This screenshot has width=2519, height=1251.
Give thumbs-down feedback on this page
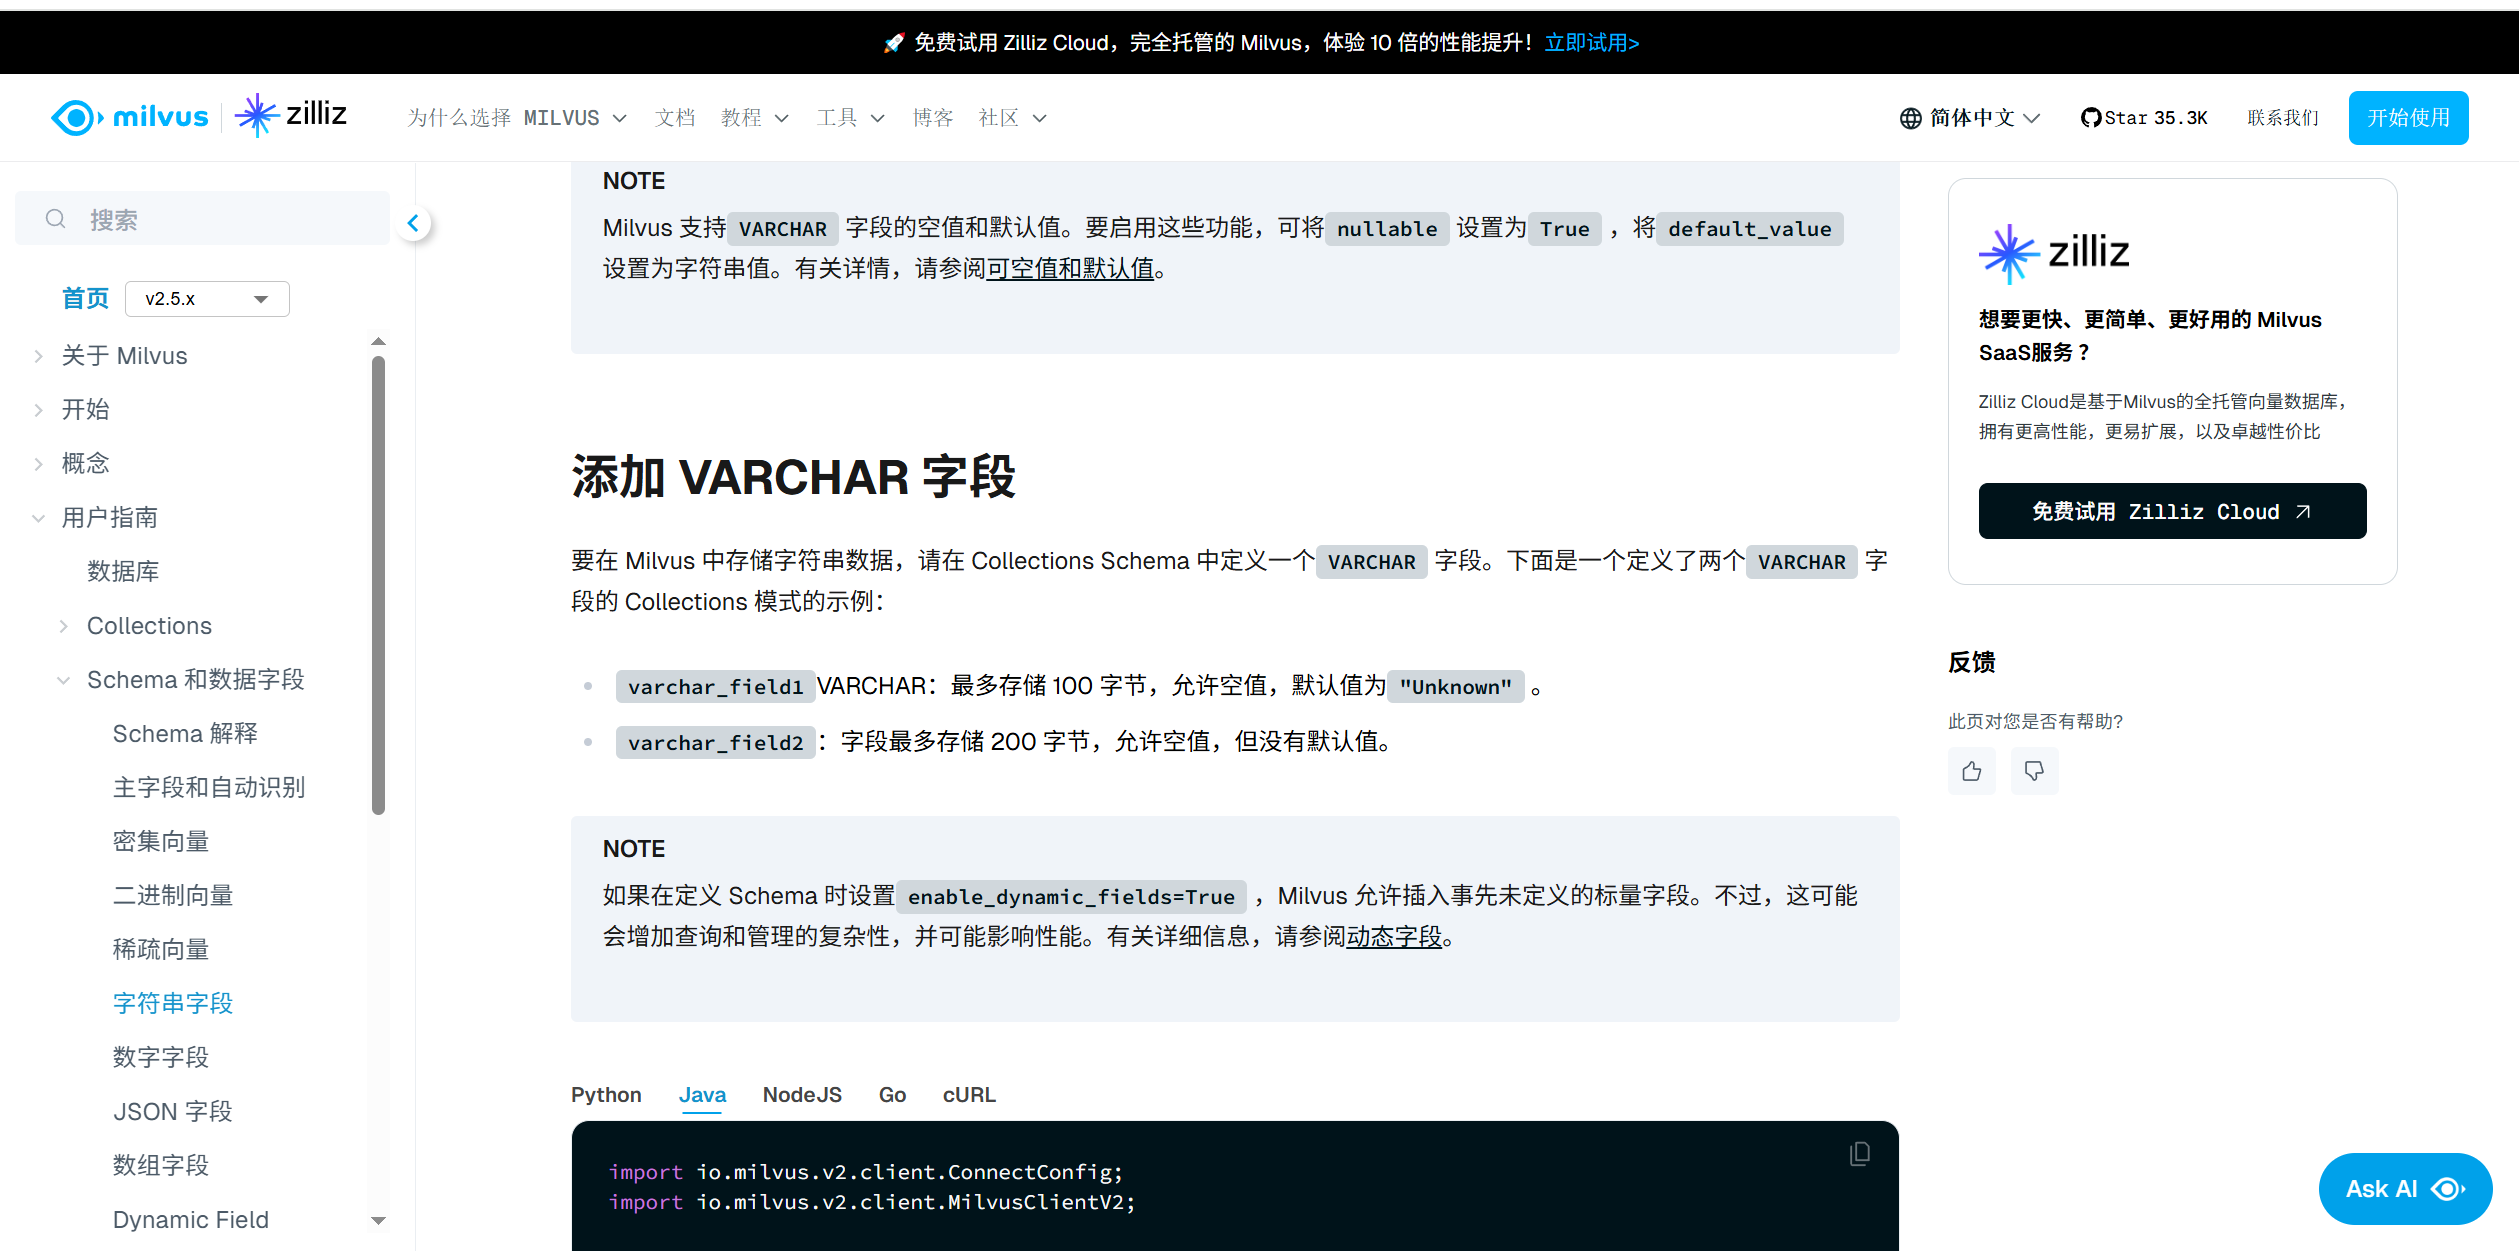point(2034,771)
